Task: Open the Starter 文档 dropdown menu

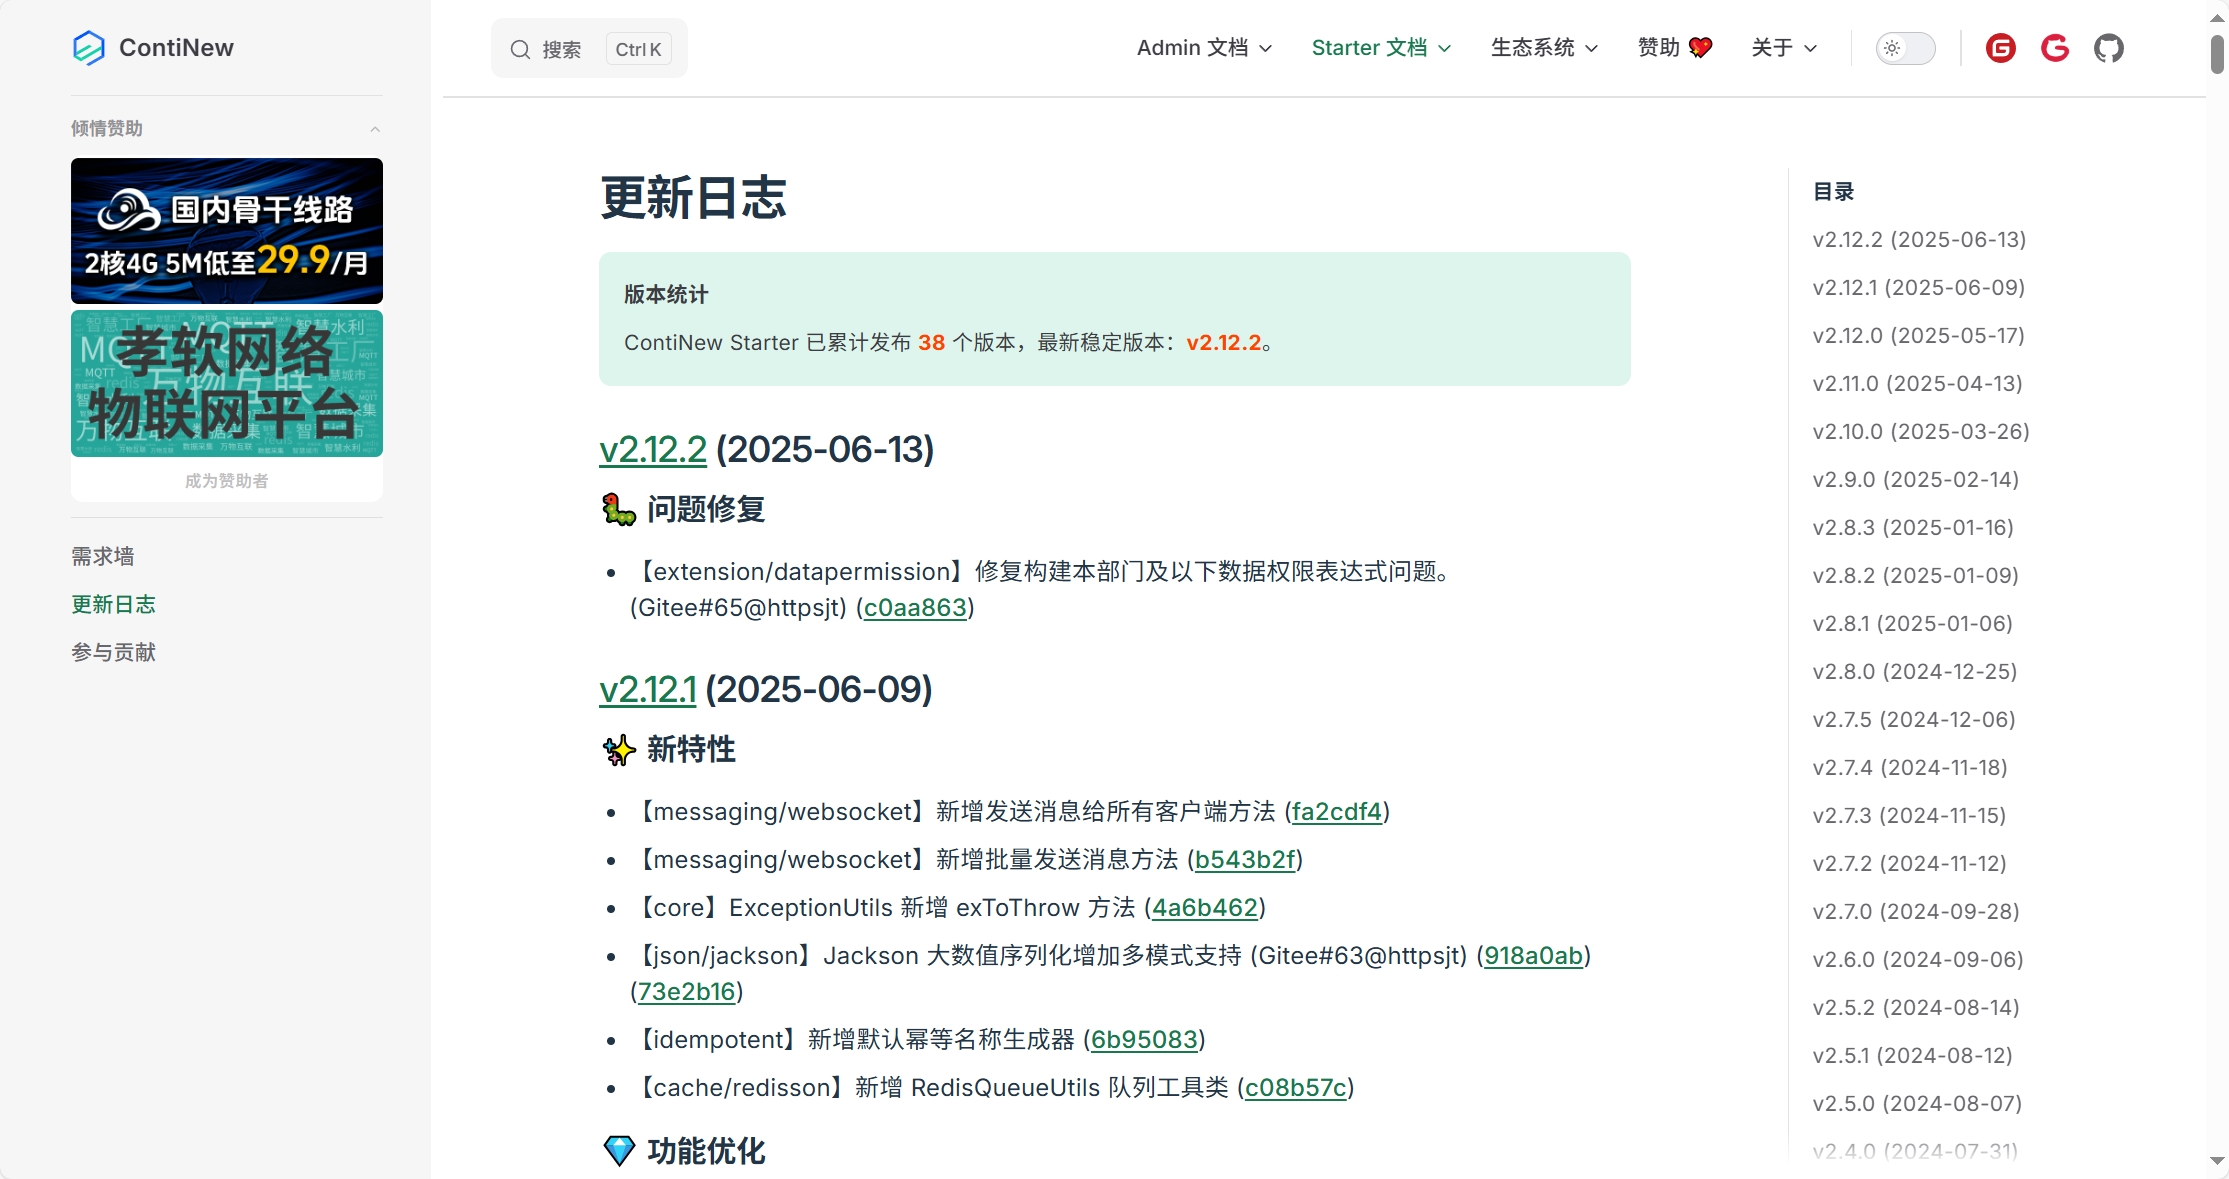Action: point(1381,48)
